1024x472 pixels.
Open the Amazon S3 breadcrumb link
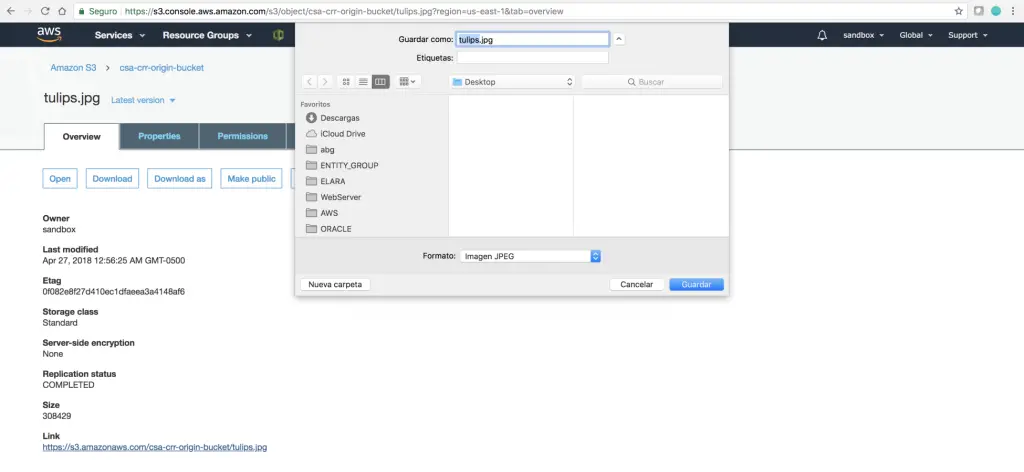coord(73,68)
